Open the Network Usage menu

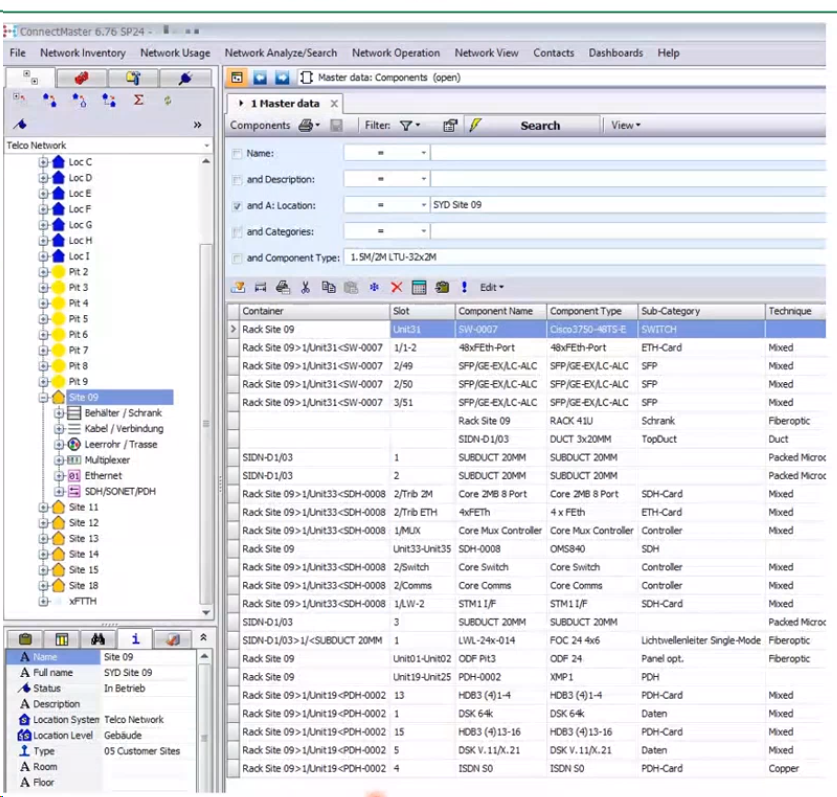pos(175,53)
